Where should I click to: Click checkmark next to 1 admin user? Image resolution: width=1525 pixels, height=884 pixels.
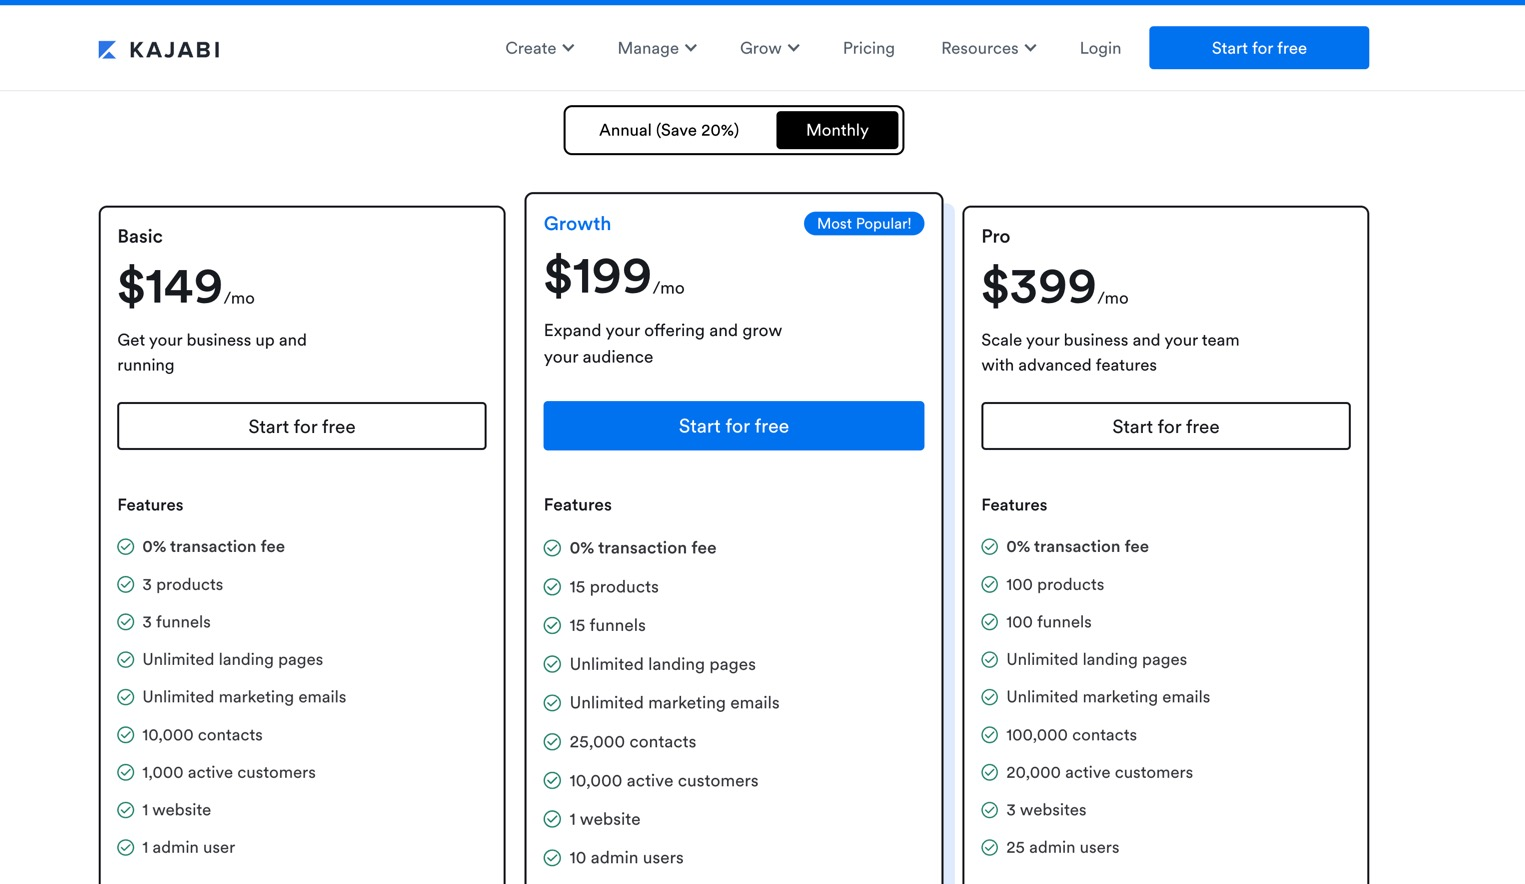point(125,847)
